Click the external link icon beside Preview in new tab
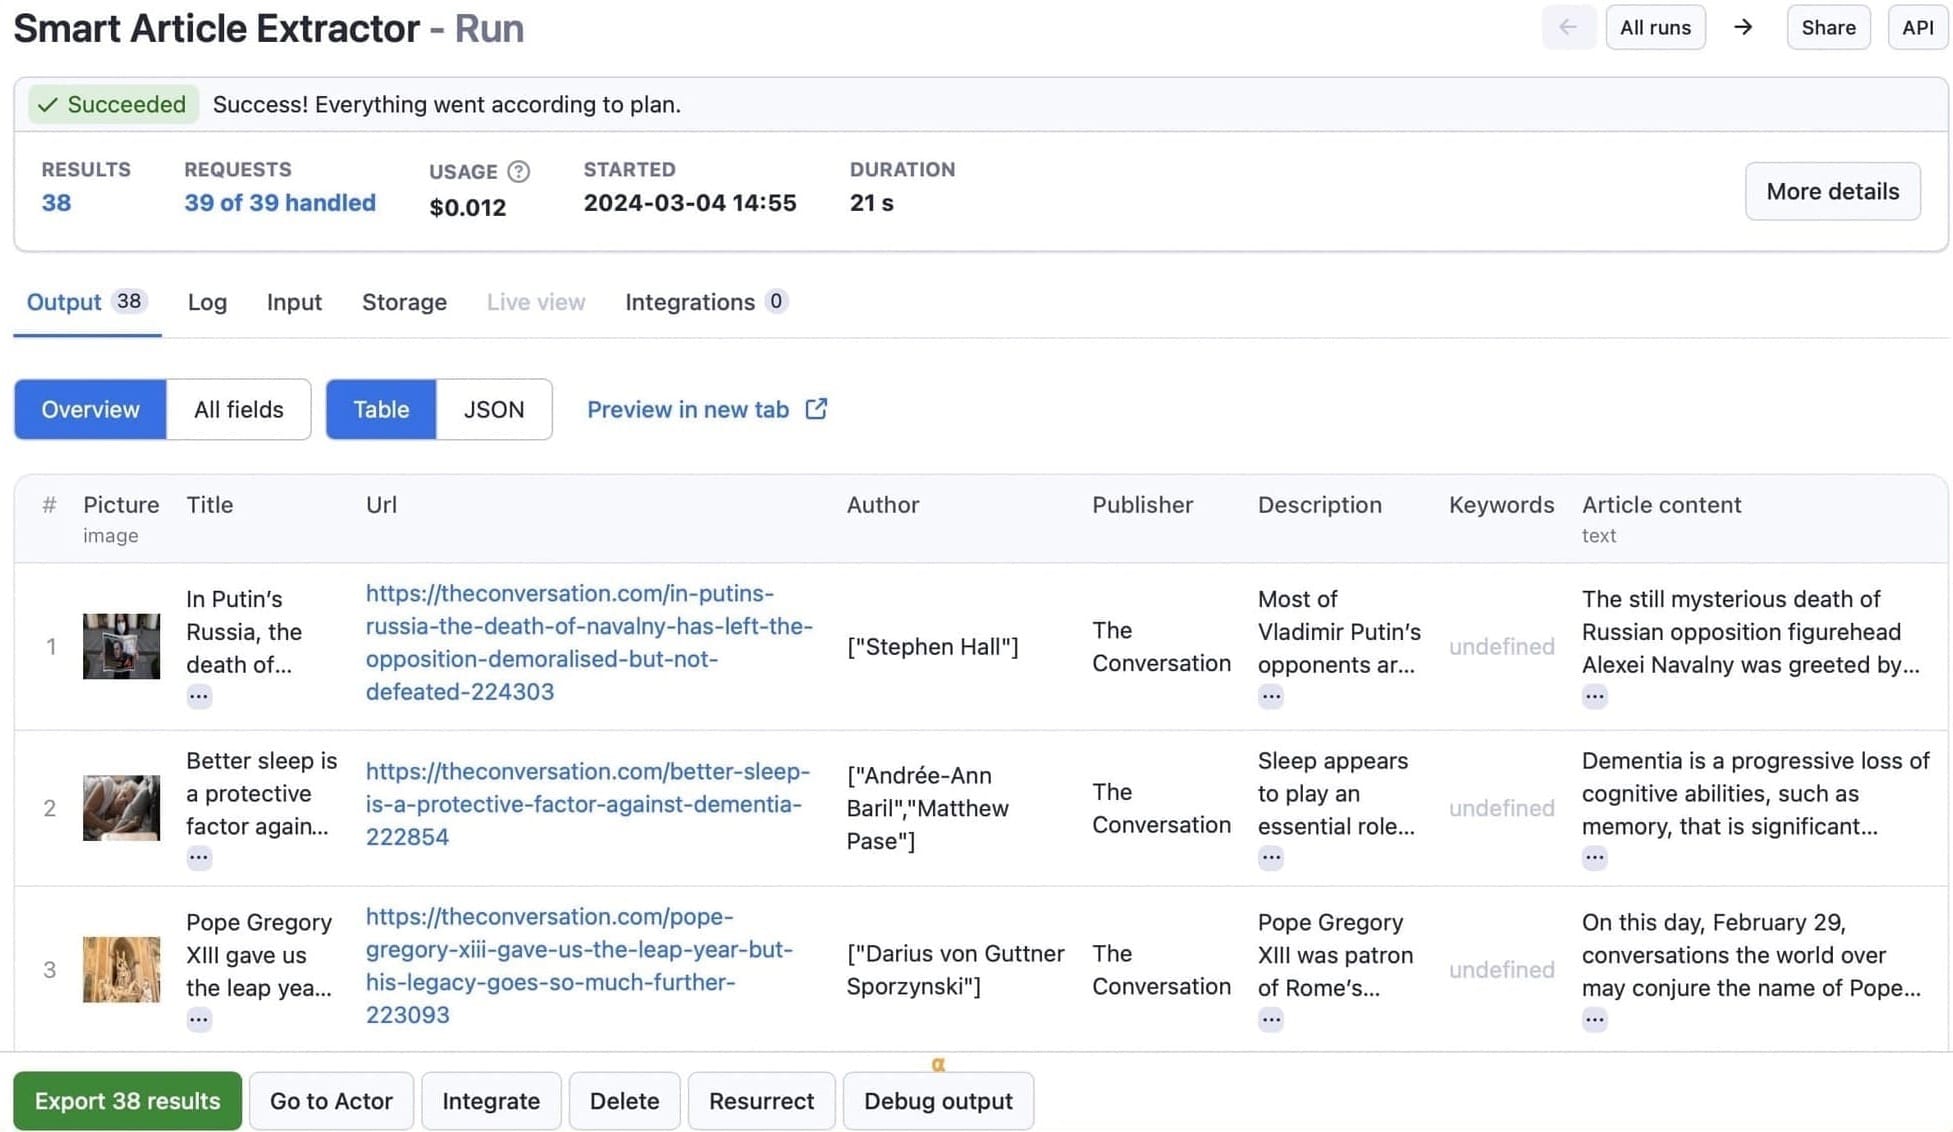 coord(816,409)
